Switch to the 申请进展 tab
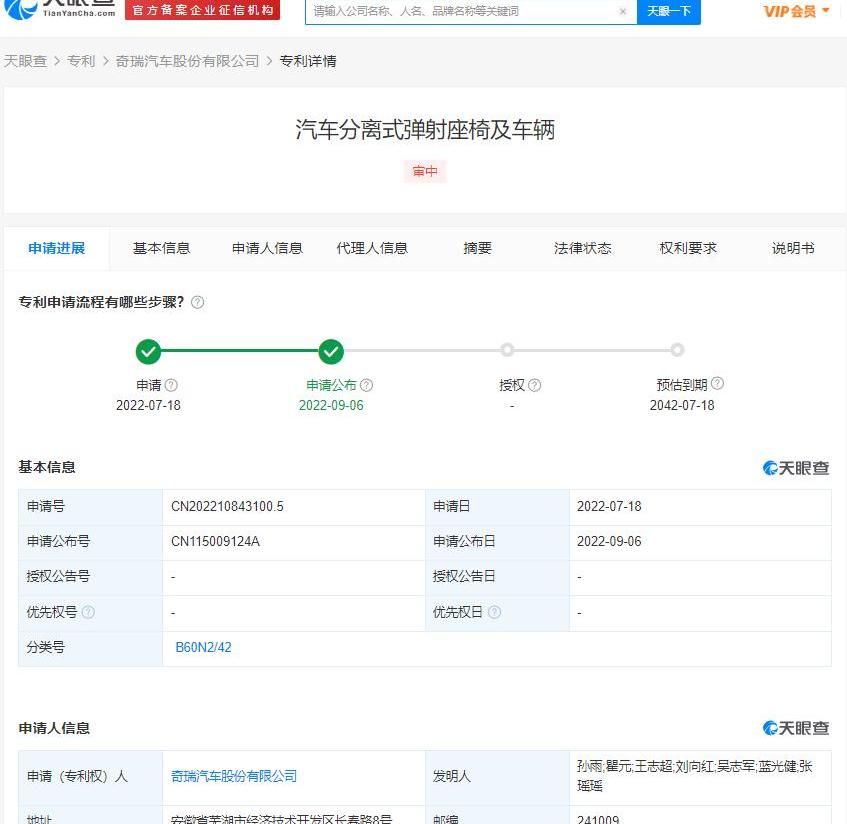Image resolution: width=847 pixels, height=824 pixels. point(57,249)
